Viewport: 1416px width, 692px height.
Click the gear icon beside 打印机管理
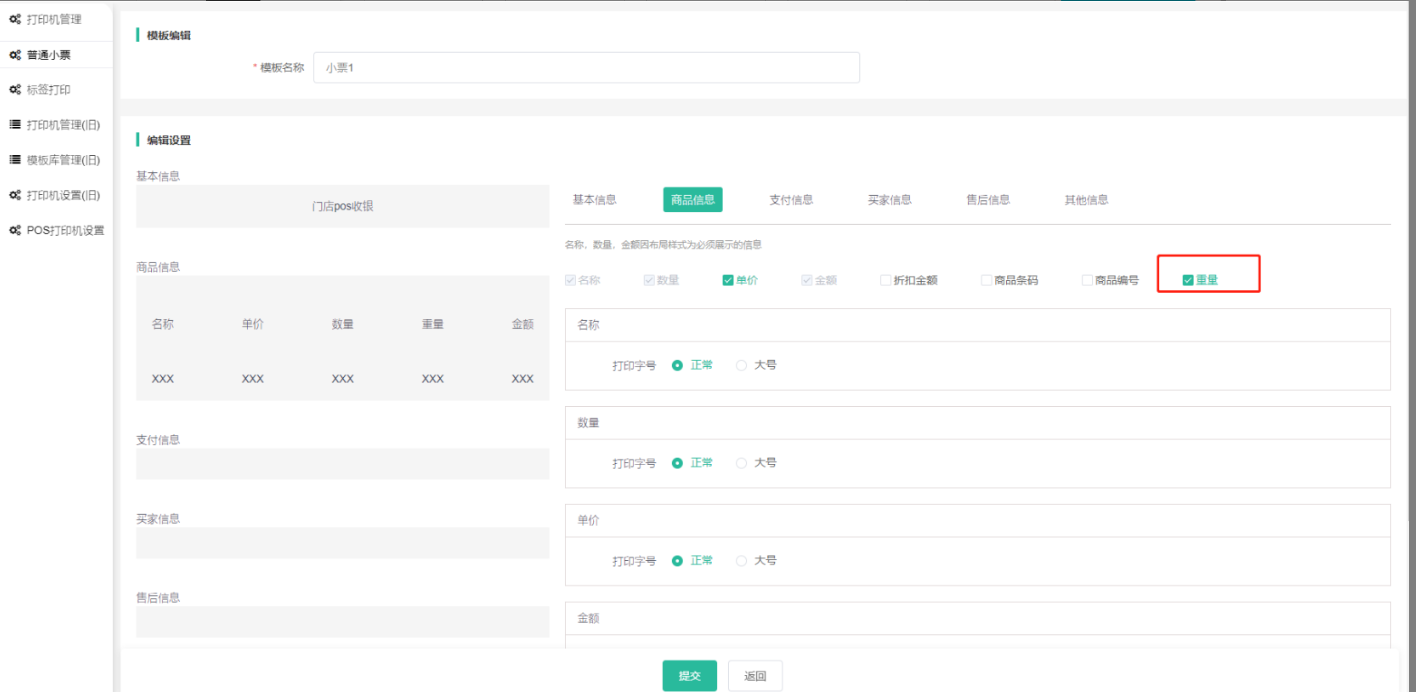coord(15,20)
